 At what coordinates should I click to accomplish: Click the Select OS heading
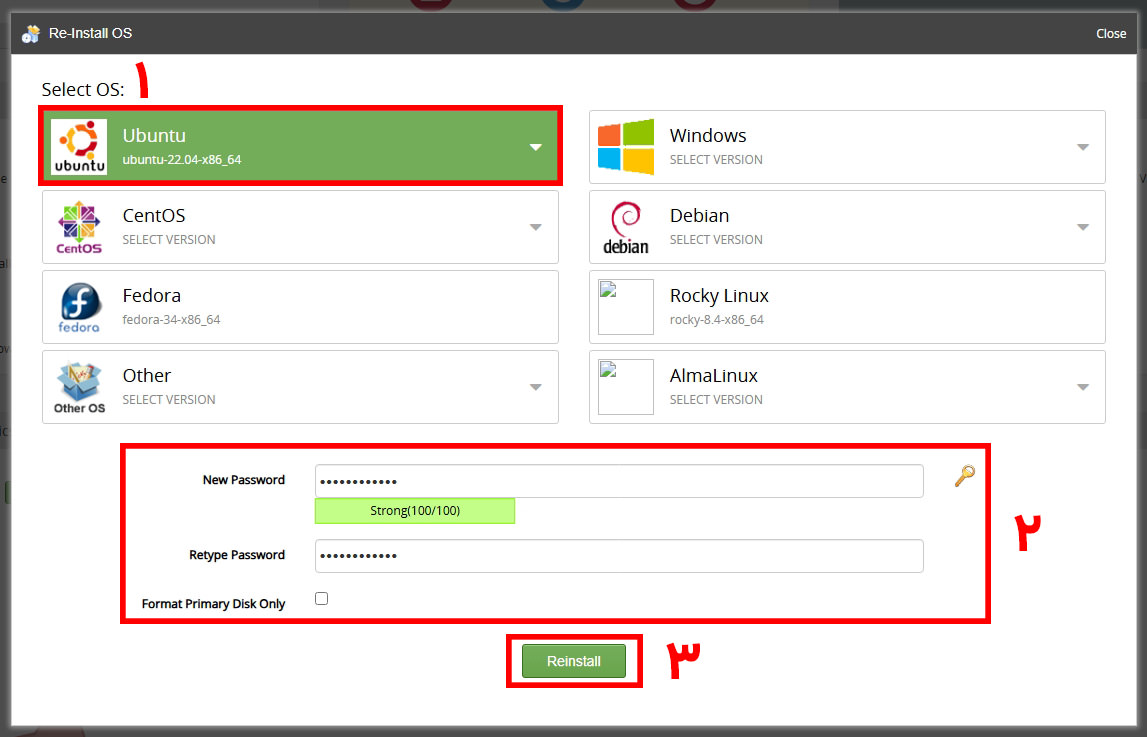[83, 89]
